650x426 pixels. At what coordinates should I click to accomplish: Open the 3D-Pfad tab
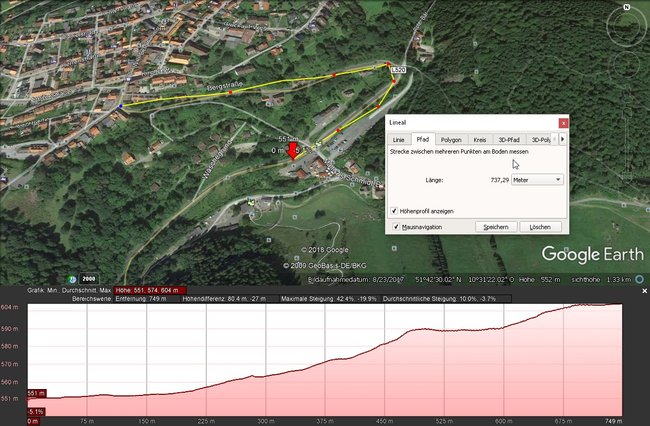tap(509, 140)
